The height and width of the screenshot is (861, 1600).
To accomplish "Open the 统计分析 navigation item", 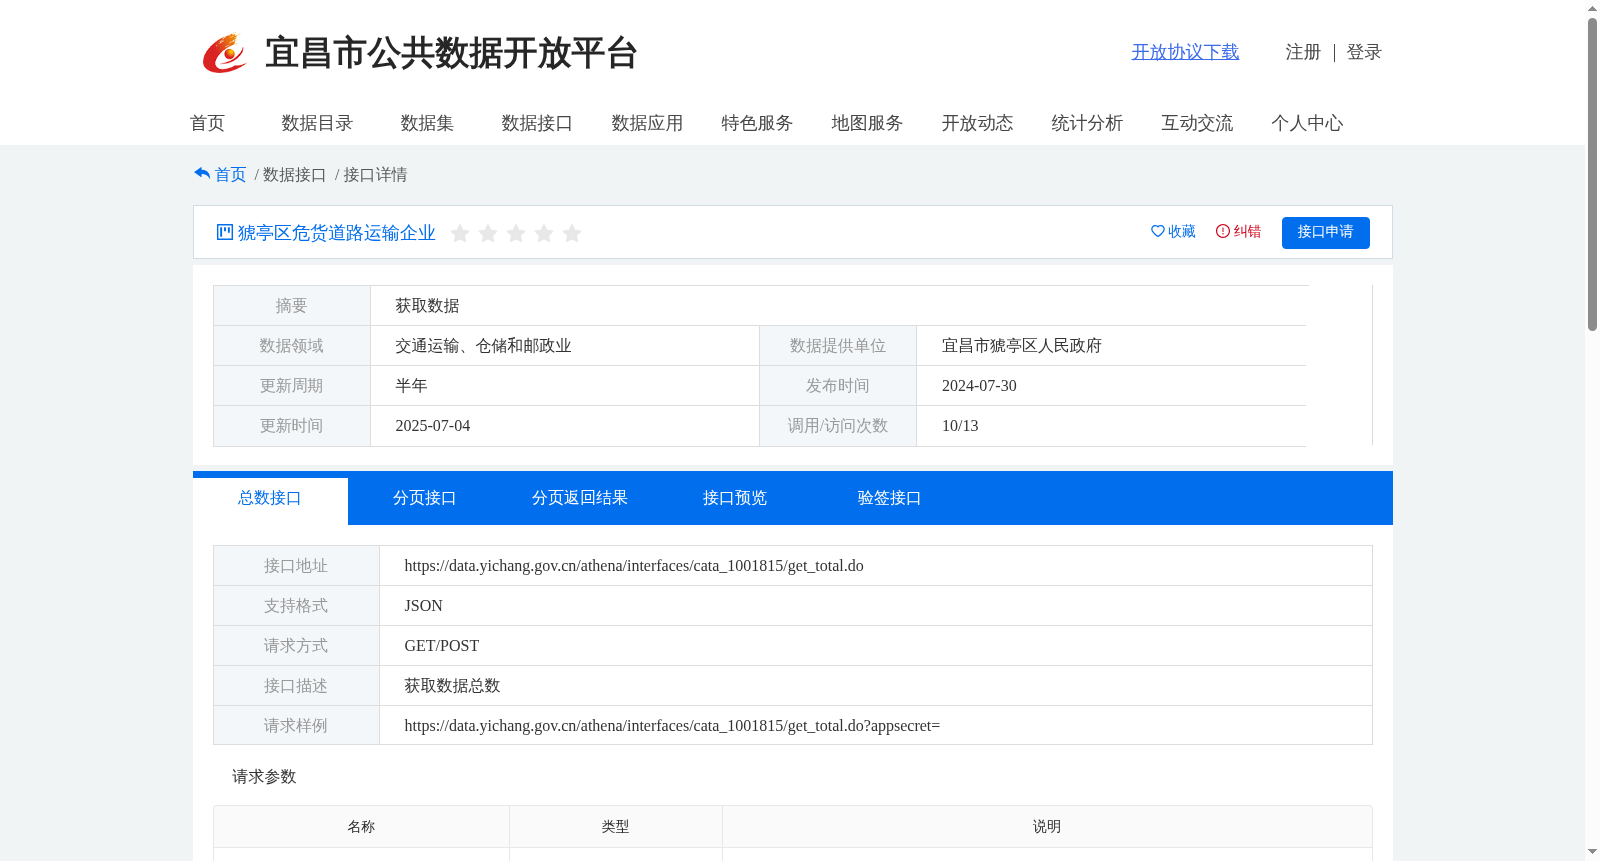I will click(x=1087, y=123).
